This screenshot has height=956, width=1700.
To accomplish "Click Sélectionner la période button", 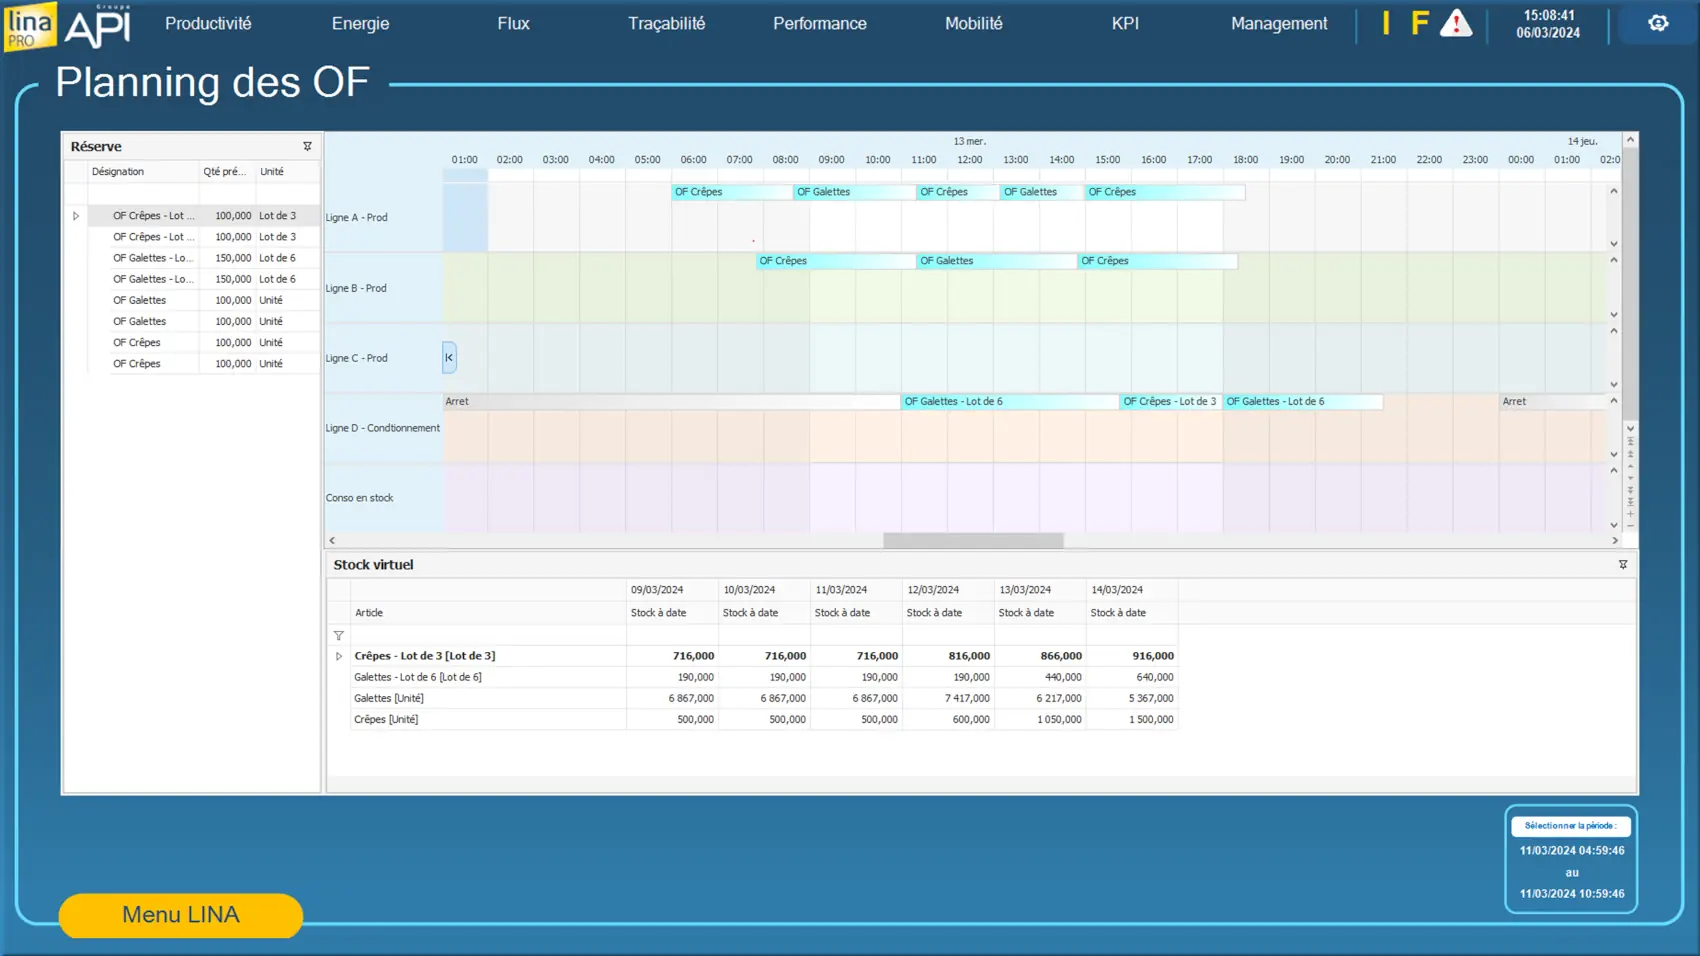I will tap(1570, 826).
